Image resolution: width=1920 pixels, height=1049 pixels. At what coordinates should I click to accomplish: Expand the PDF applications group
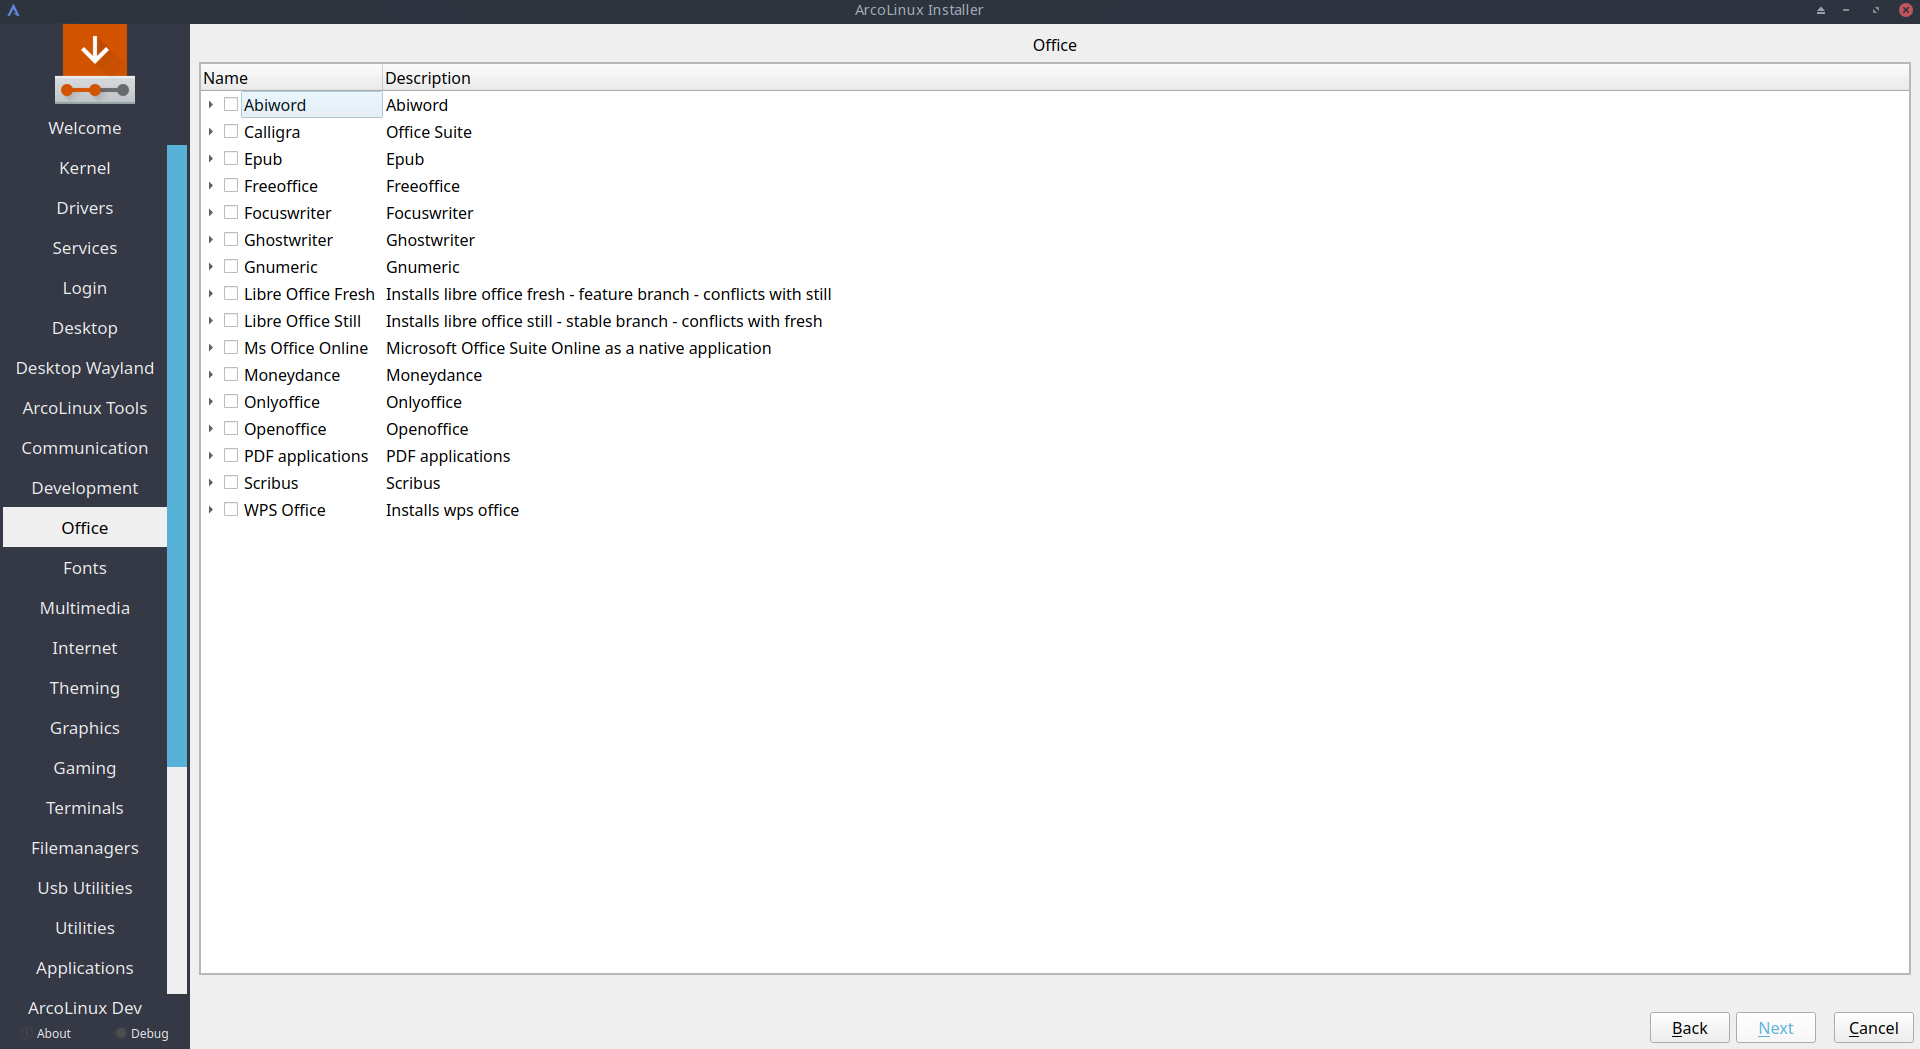[211, 456]
